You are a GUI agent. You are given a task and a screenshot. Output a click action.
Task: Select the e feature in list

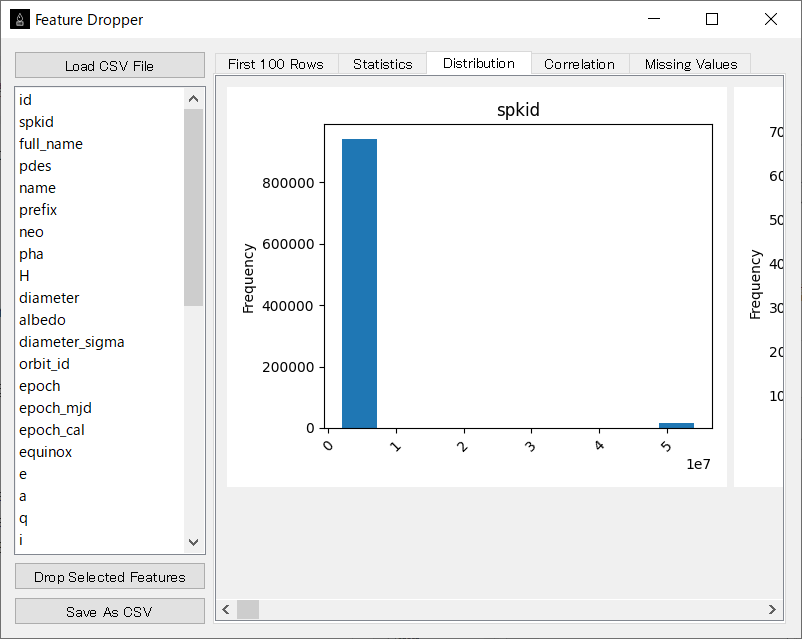tap(100, 474)
